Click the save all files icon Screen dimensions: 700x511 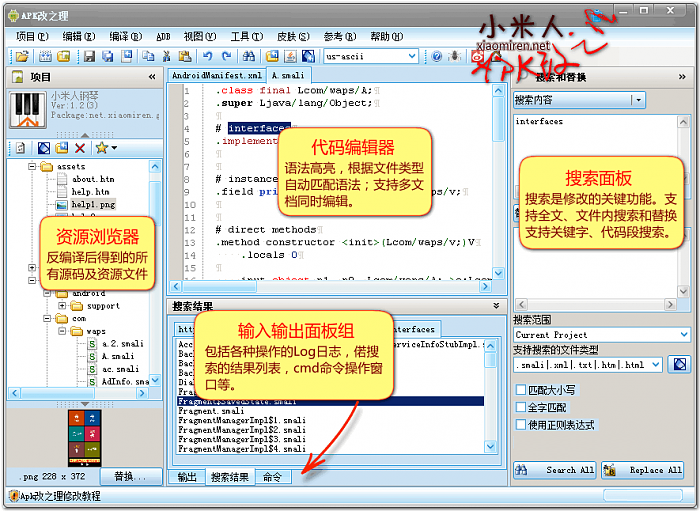(x=108, y=56)
